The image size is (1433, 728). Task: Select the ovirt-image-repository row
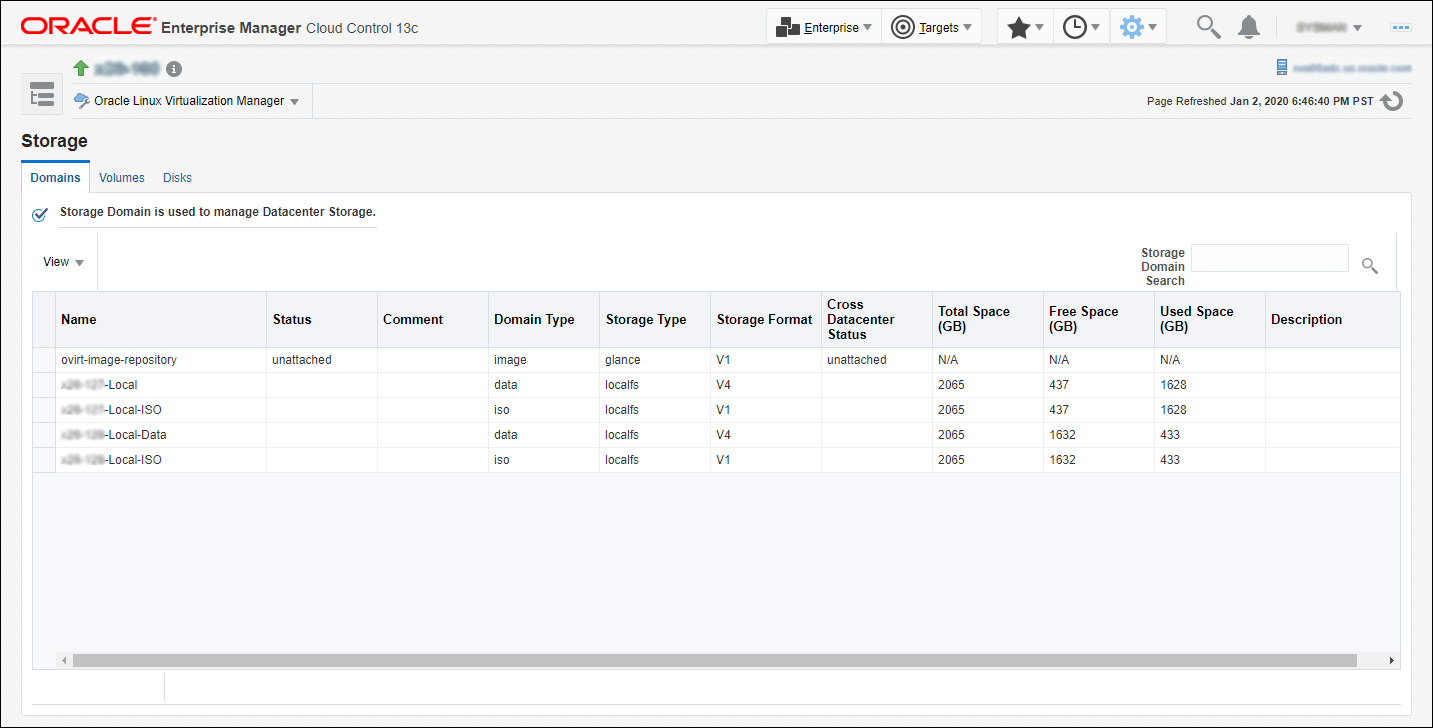(716, 360)
